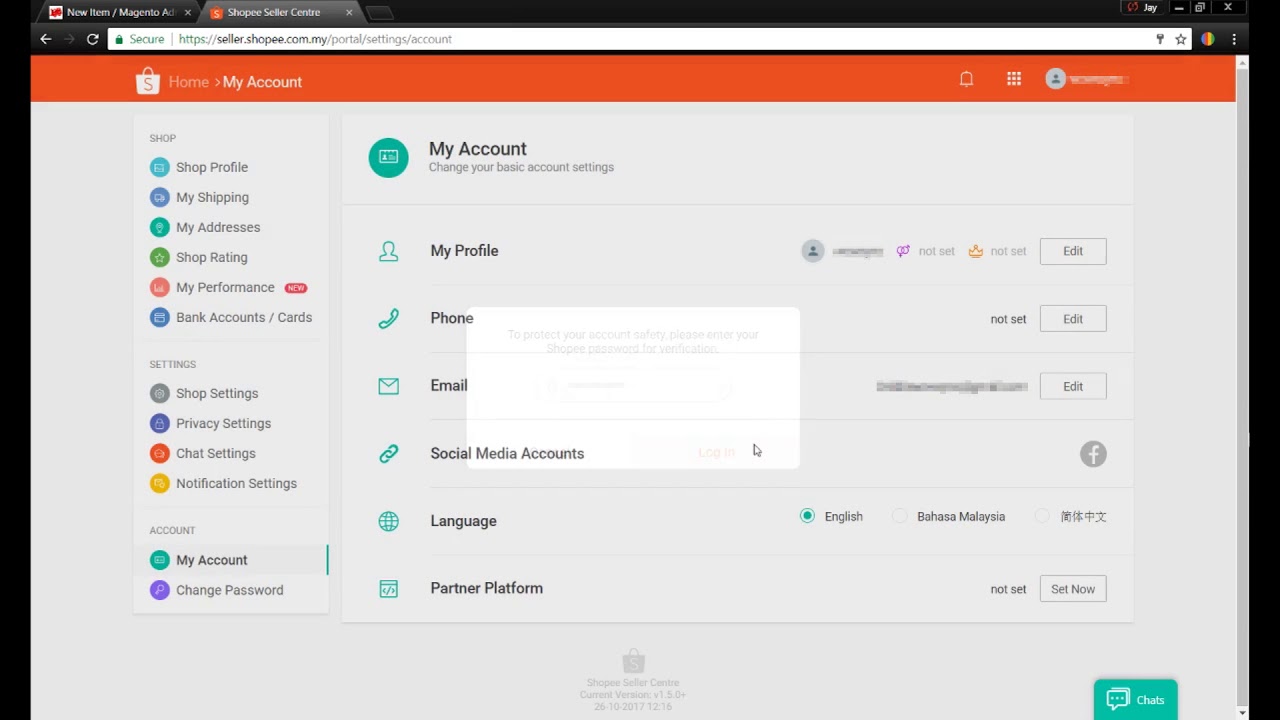This screenshot has width=1280, height=720.
Task: Open notifications bell in header
Action: click(x=966, y=79)
